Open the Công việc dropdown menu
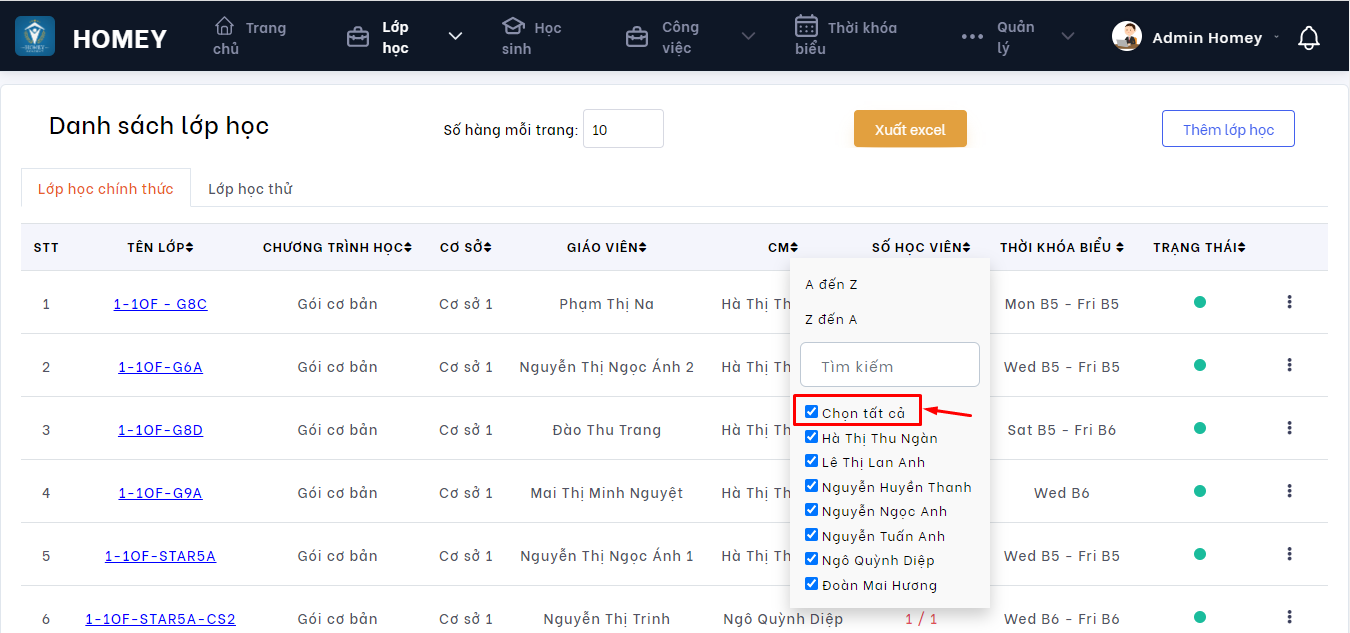 coord(748,37)
